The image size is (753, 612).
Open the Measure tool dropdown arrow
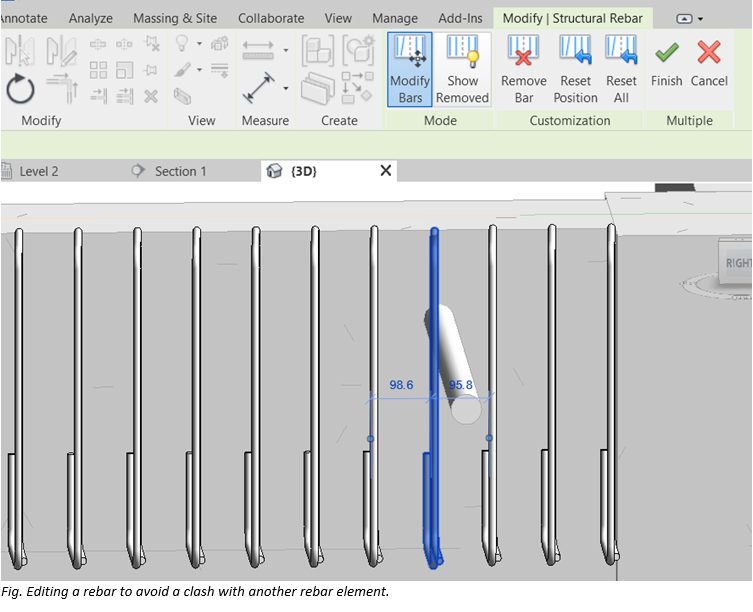[286, 50]
